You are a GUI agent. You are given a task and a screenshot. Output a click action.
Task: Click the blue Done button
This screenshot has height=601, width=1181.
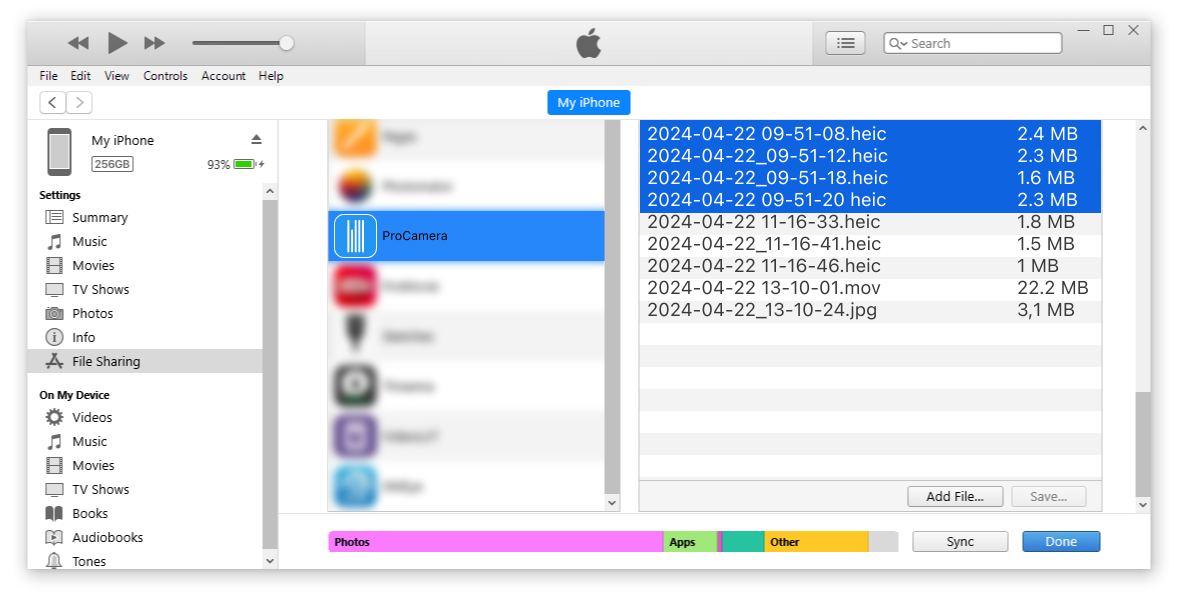[x=1060, y=541]
